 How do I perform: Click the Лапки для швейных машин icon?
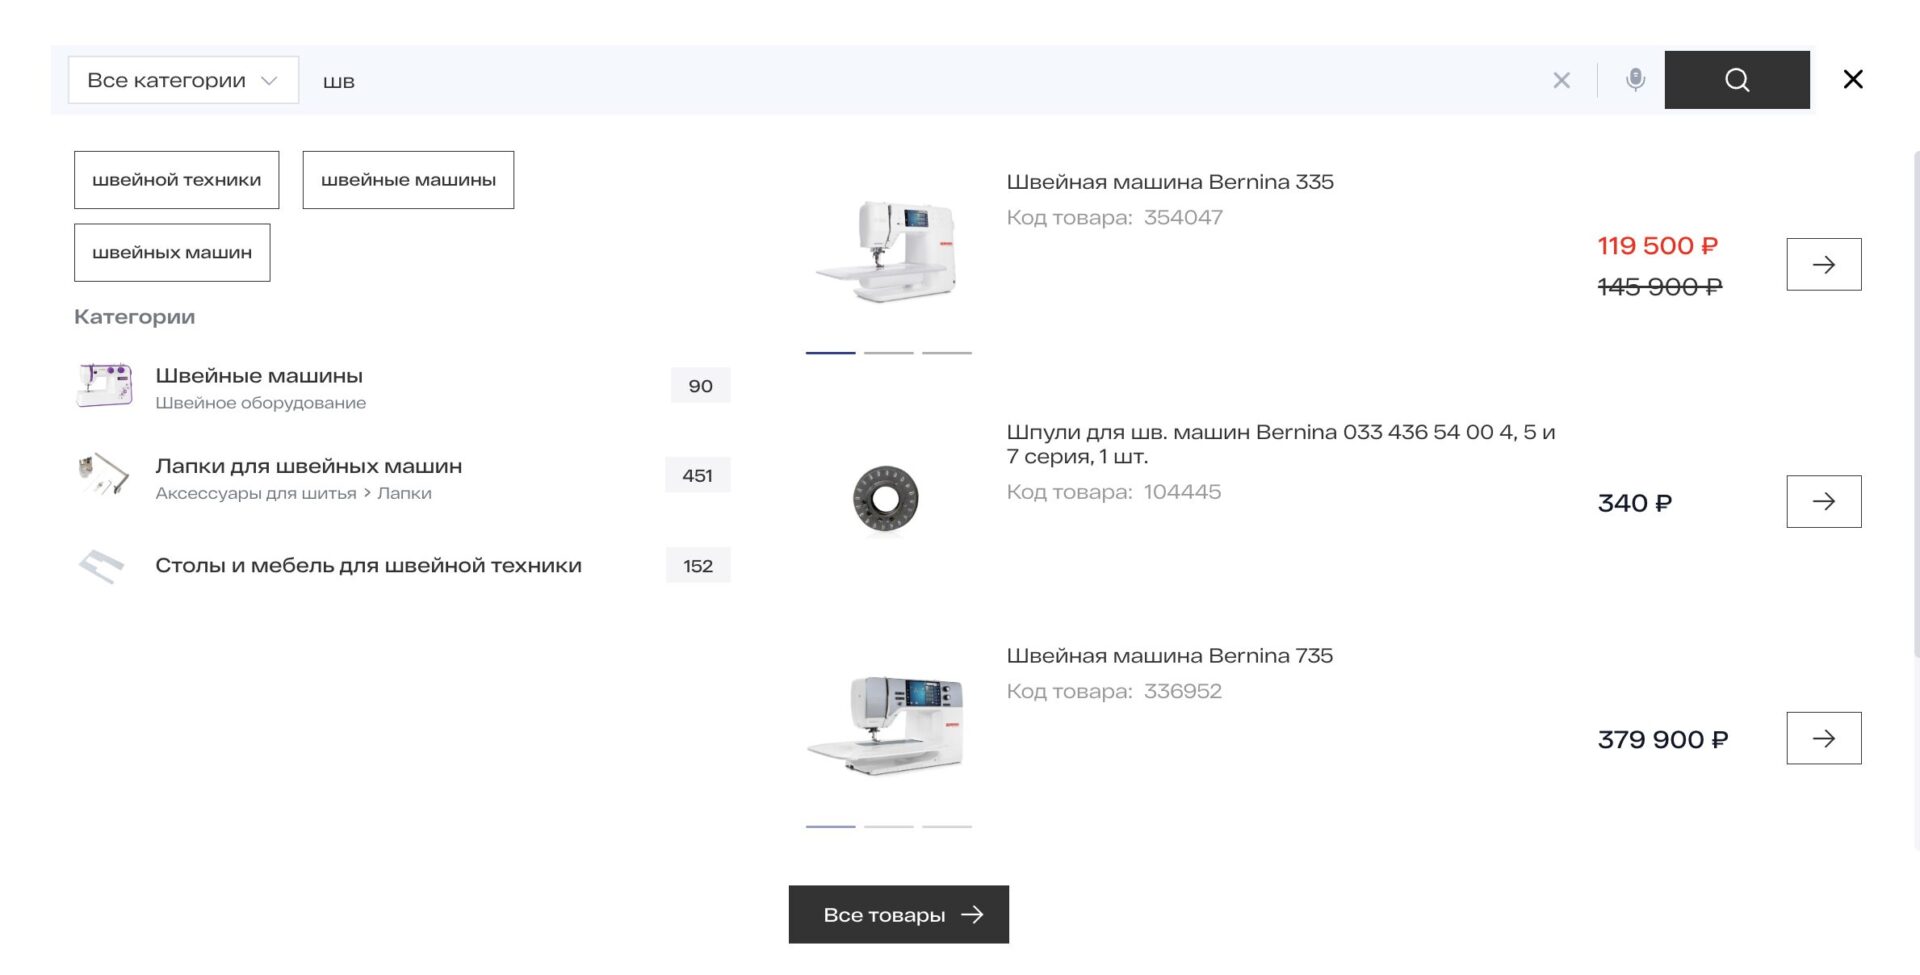[105, 475]
